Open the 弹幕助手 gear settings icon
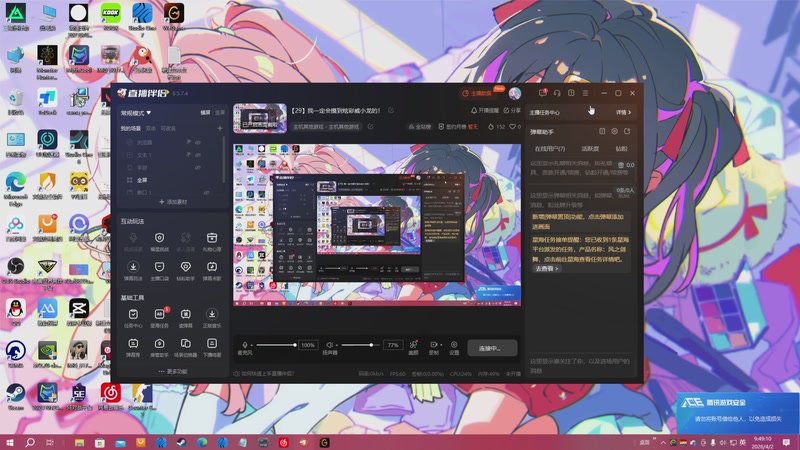The image size is (800, 450). [x=614, y=132]
